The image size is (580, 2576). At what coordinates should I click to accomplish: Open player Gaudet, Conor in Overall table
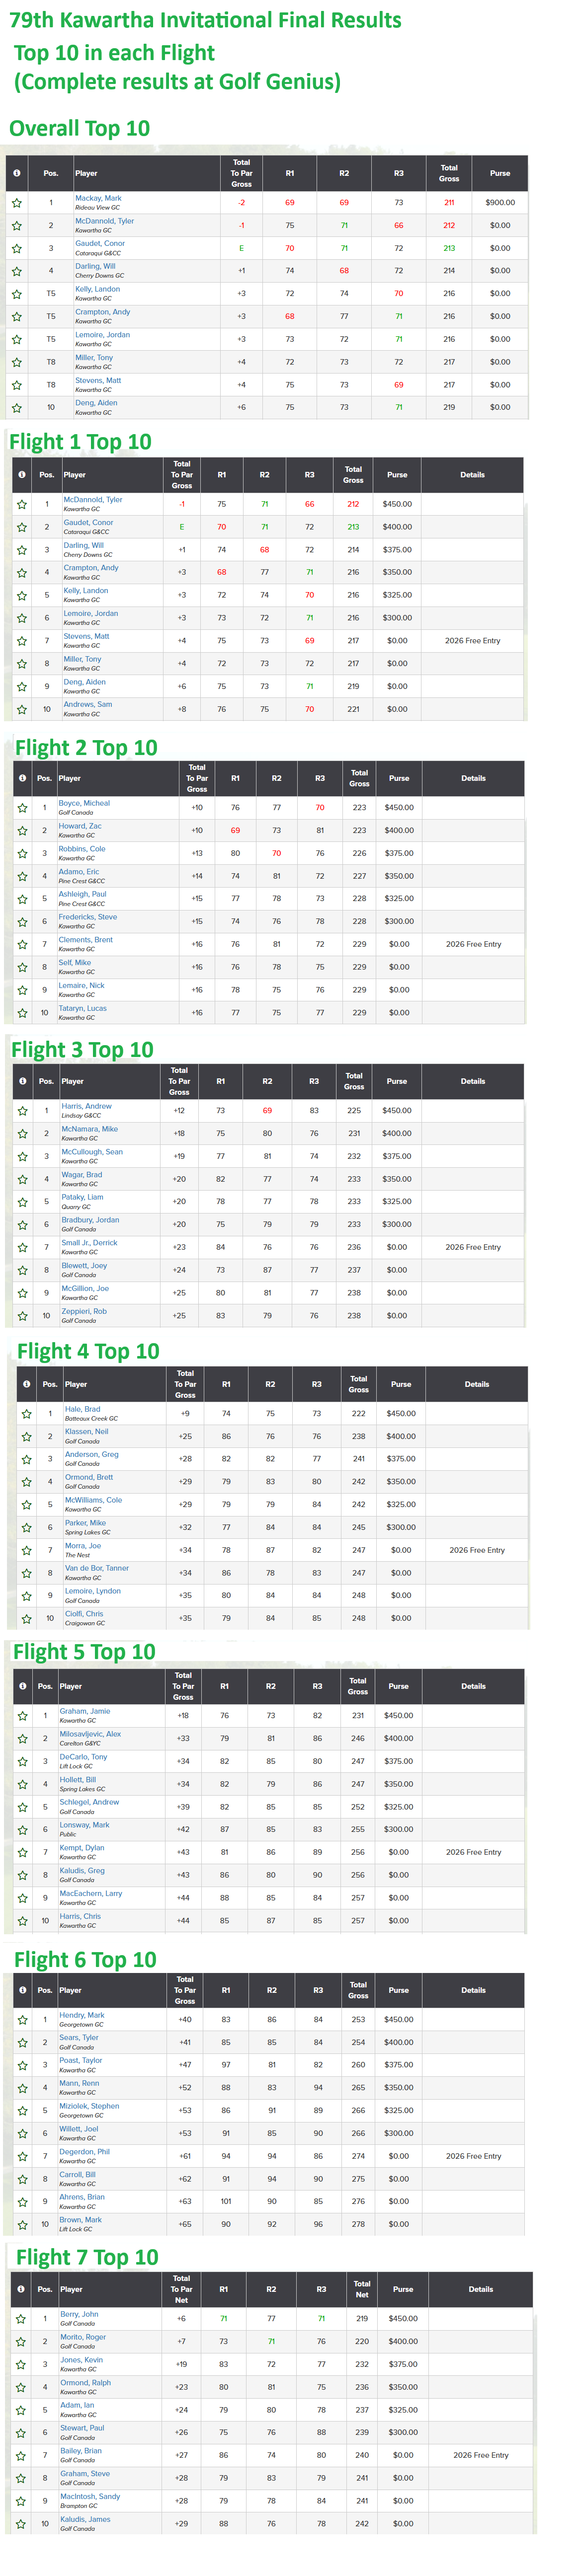point(100,243)
